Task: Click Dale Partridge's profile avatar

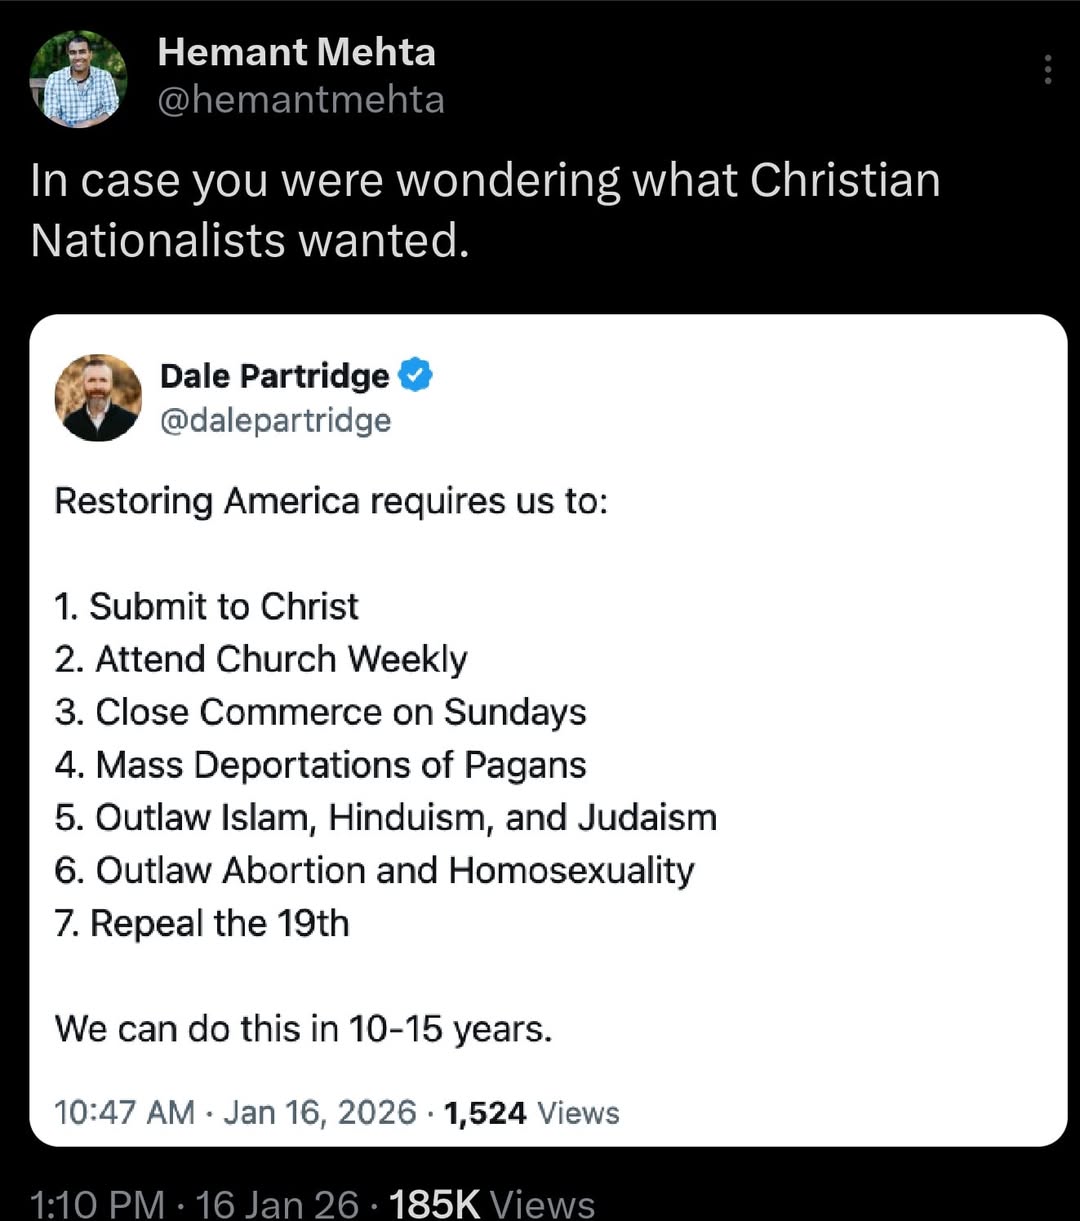Action: coord(99,398)
